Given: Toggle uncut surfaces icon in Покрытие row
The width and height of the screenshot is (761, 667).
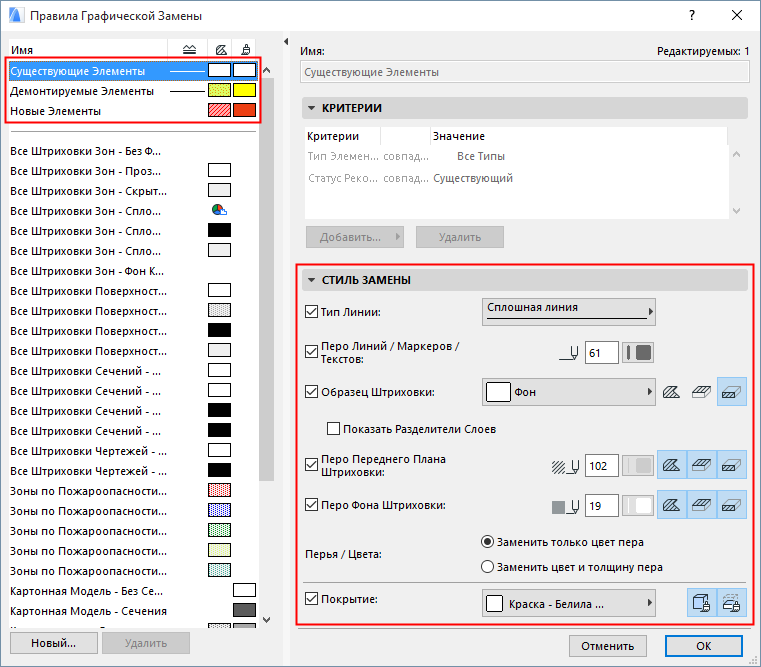Looking at the screenshot, I should 701,603.
